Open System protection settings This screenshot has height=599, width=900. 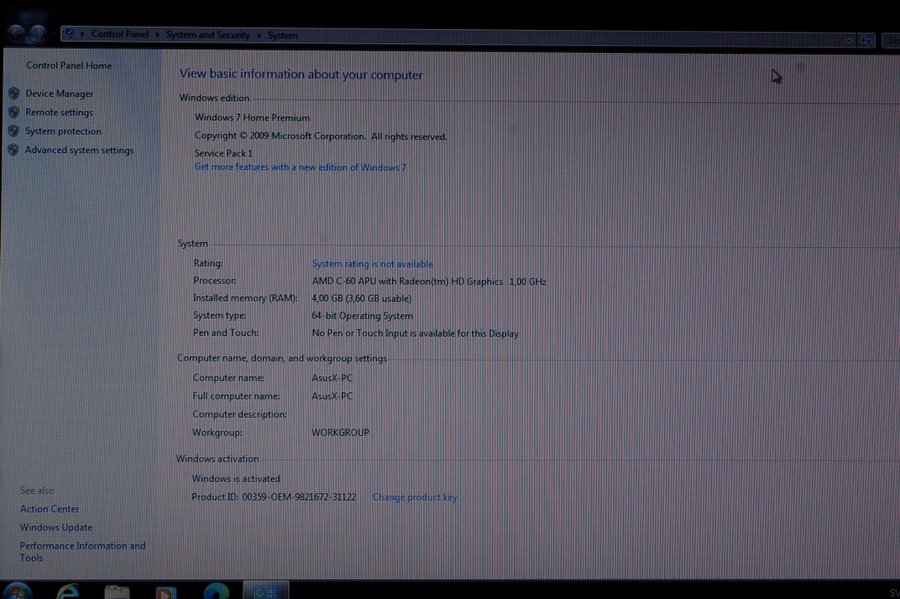[63, 131]
